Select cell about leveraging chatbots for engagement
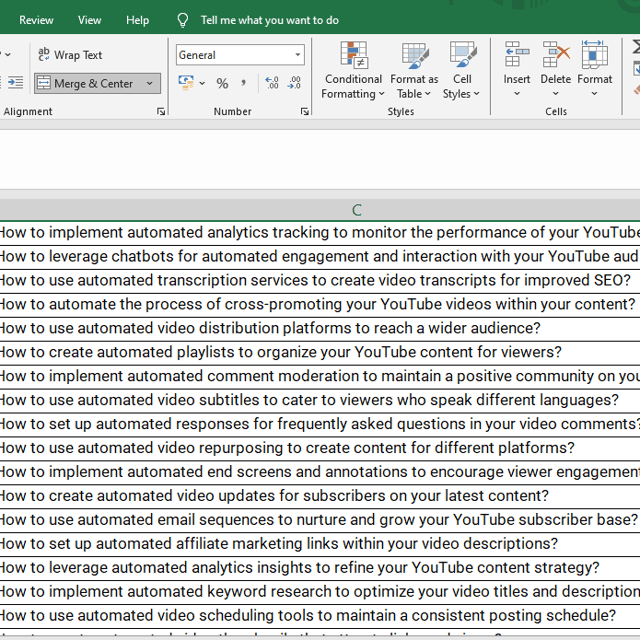Image resolution: width=640 pixels, height=640 pixels. tap(320, 257)
